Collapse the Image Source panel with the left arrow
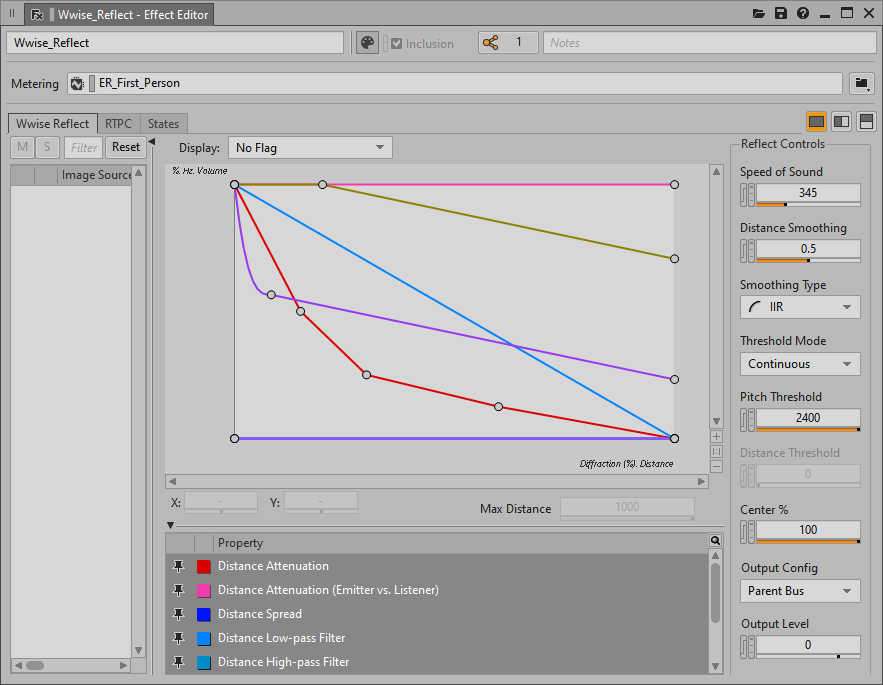The height and width of the screenshot is (685, 883). pyautogui.click(x=151, y=141)
